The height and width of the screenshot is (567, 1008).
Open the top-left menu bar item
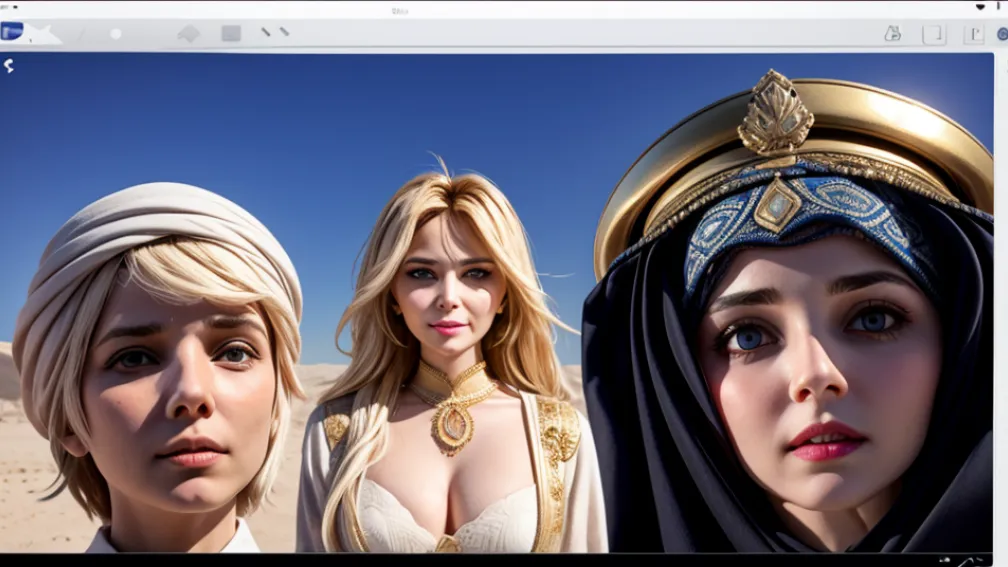click(6, 7)
